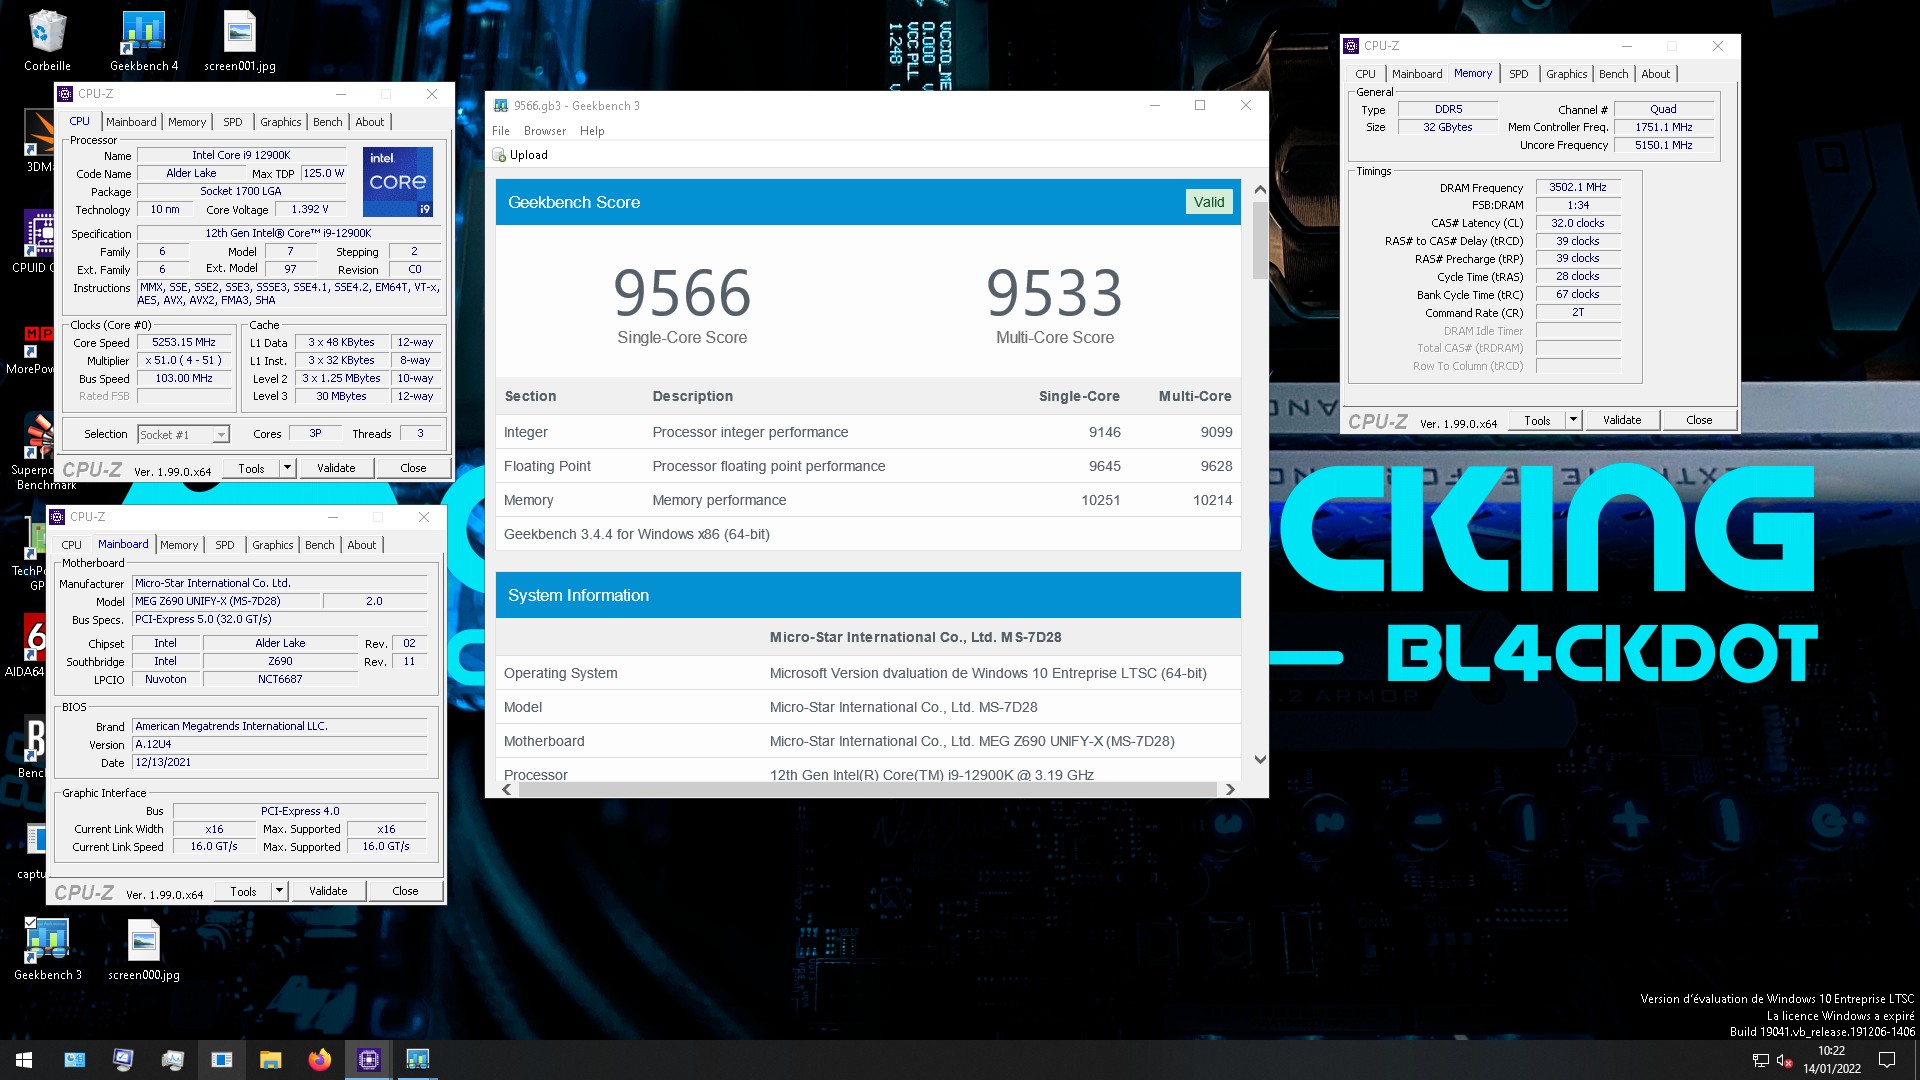The image size is (1920, 1080).
Task: Open the notification center icon
Action: [1887, 1060]
